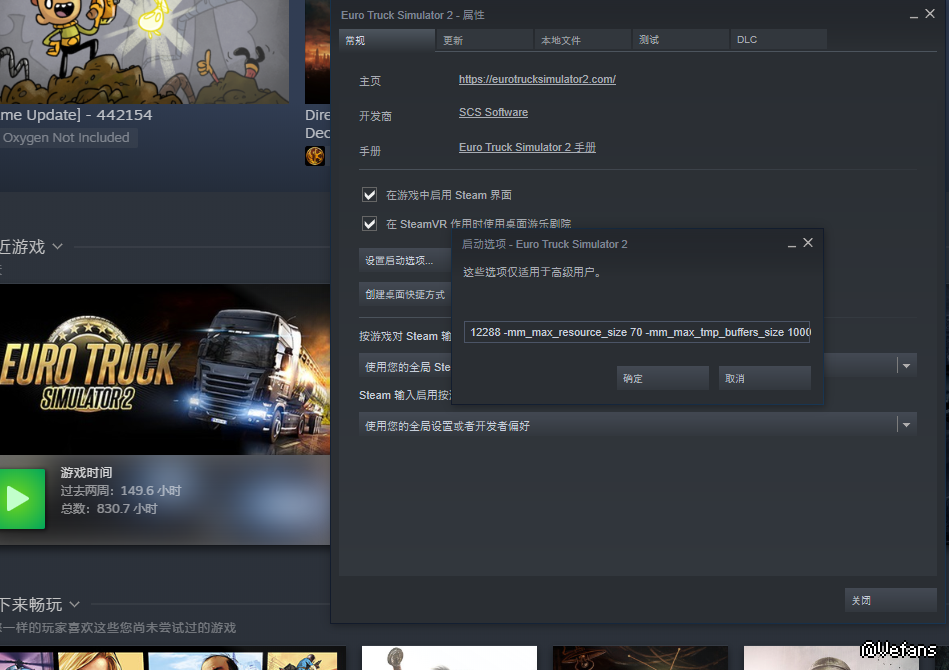Toggle 在游戏中启用 Steam 界面 checkbox
Viewport: 949px width, 670px height.
[369, 194]
